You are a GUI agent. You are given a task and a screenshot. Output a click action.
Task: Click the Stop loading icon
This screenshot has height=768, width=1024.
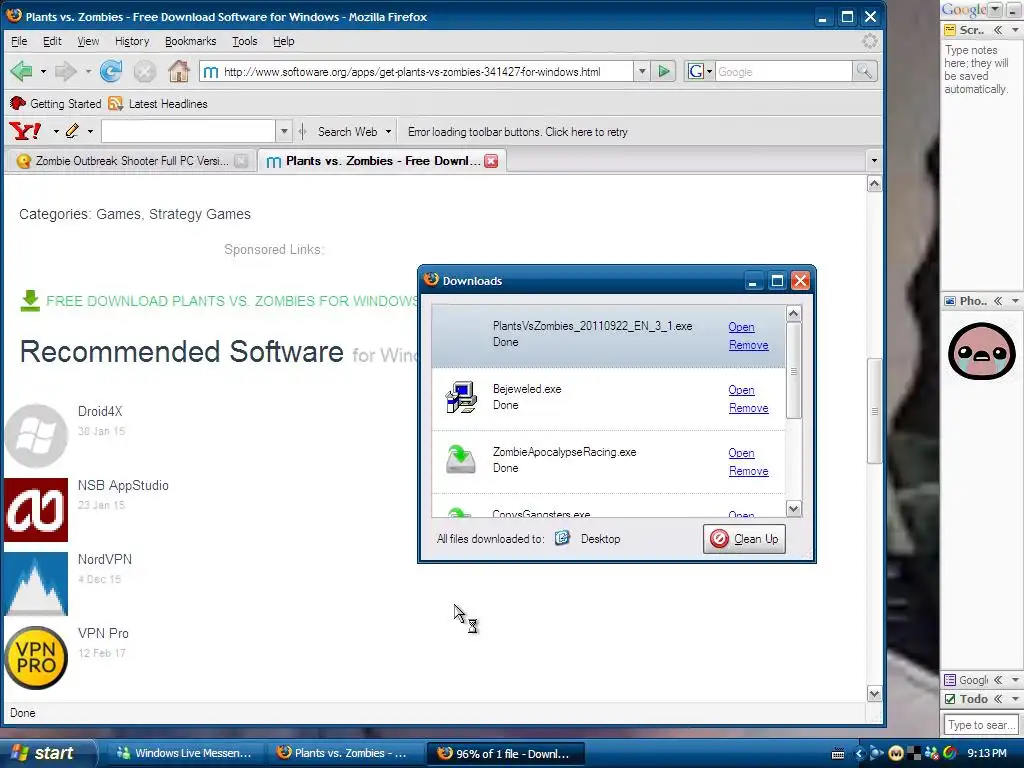click(x=144, y=71)
